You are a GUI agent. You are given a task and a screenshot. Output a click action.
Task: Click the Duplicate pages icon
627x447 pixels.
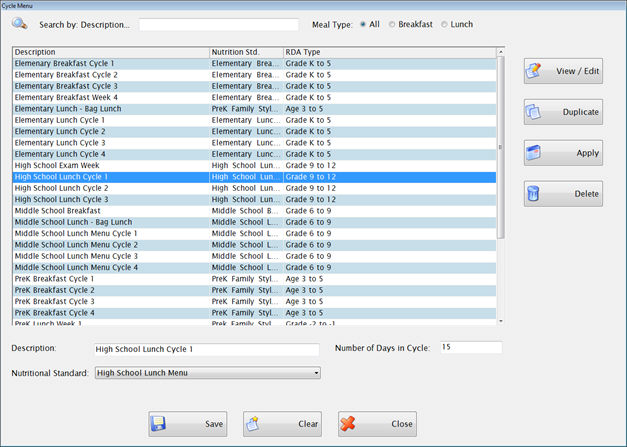coord(536,112)
